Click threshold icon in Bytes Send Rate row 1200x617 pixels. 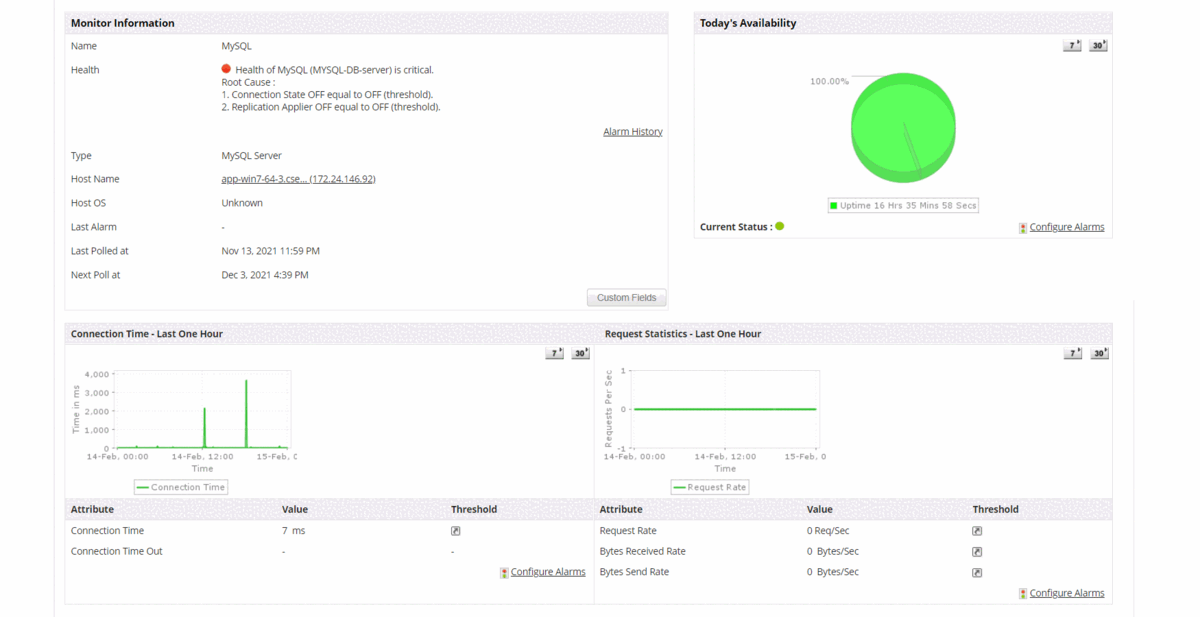click(x=977, y=573)
